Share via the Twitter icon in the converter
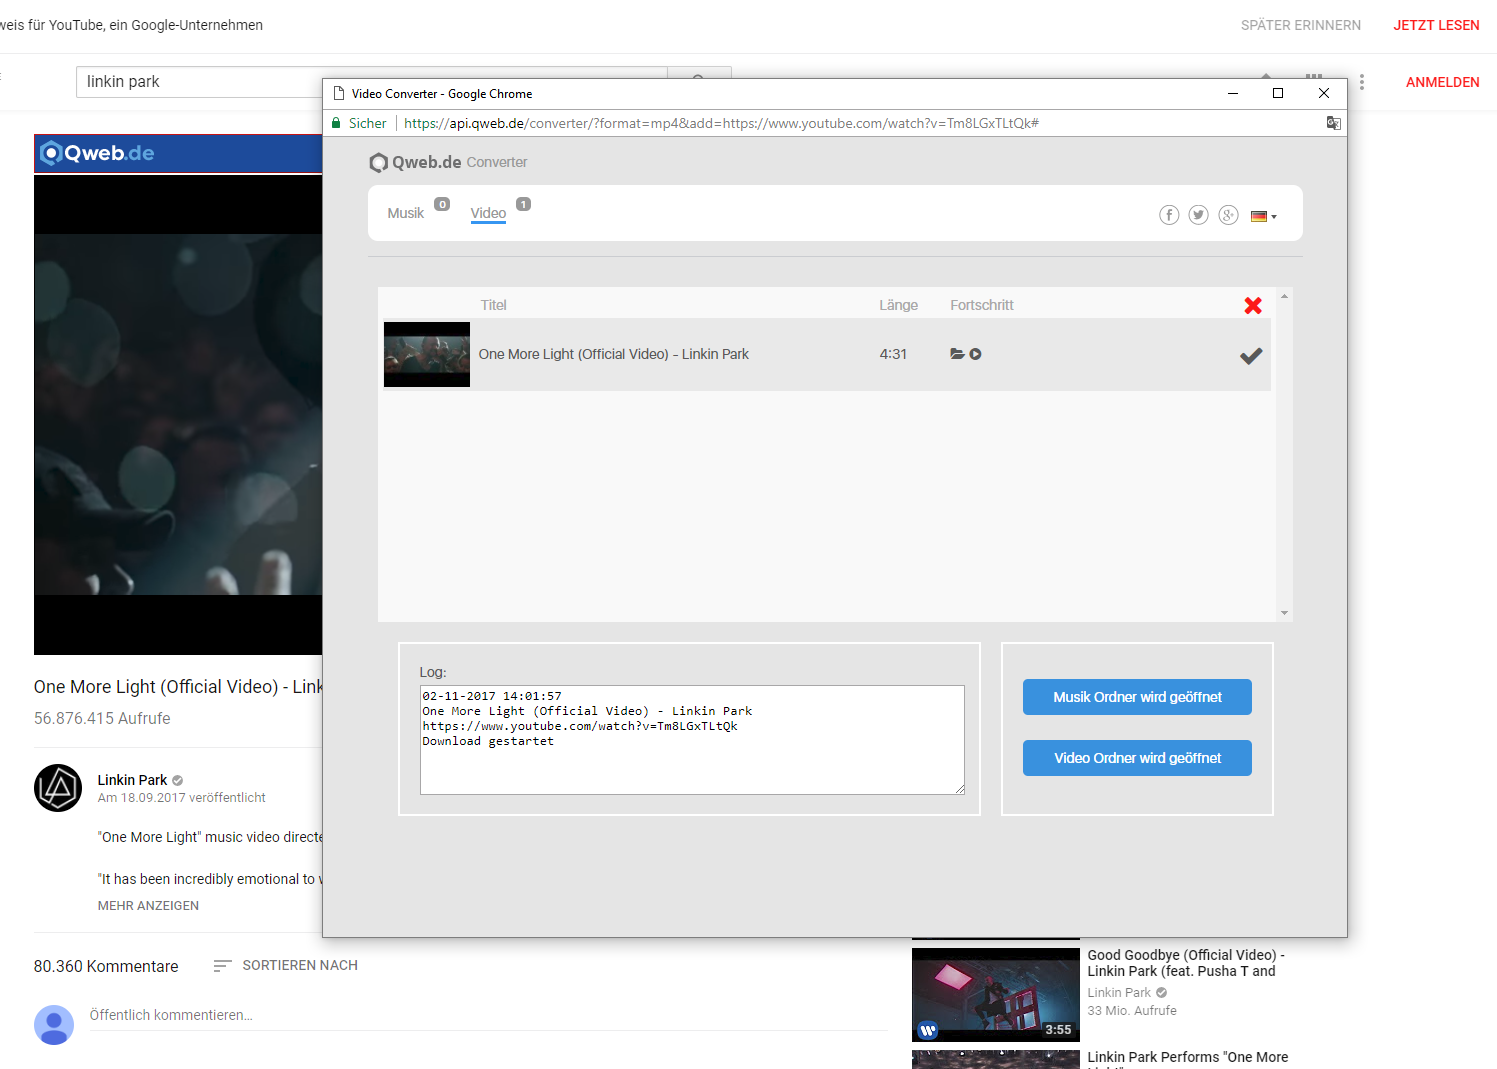 pos(1199,215)
